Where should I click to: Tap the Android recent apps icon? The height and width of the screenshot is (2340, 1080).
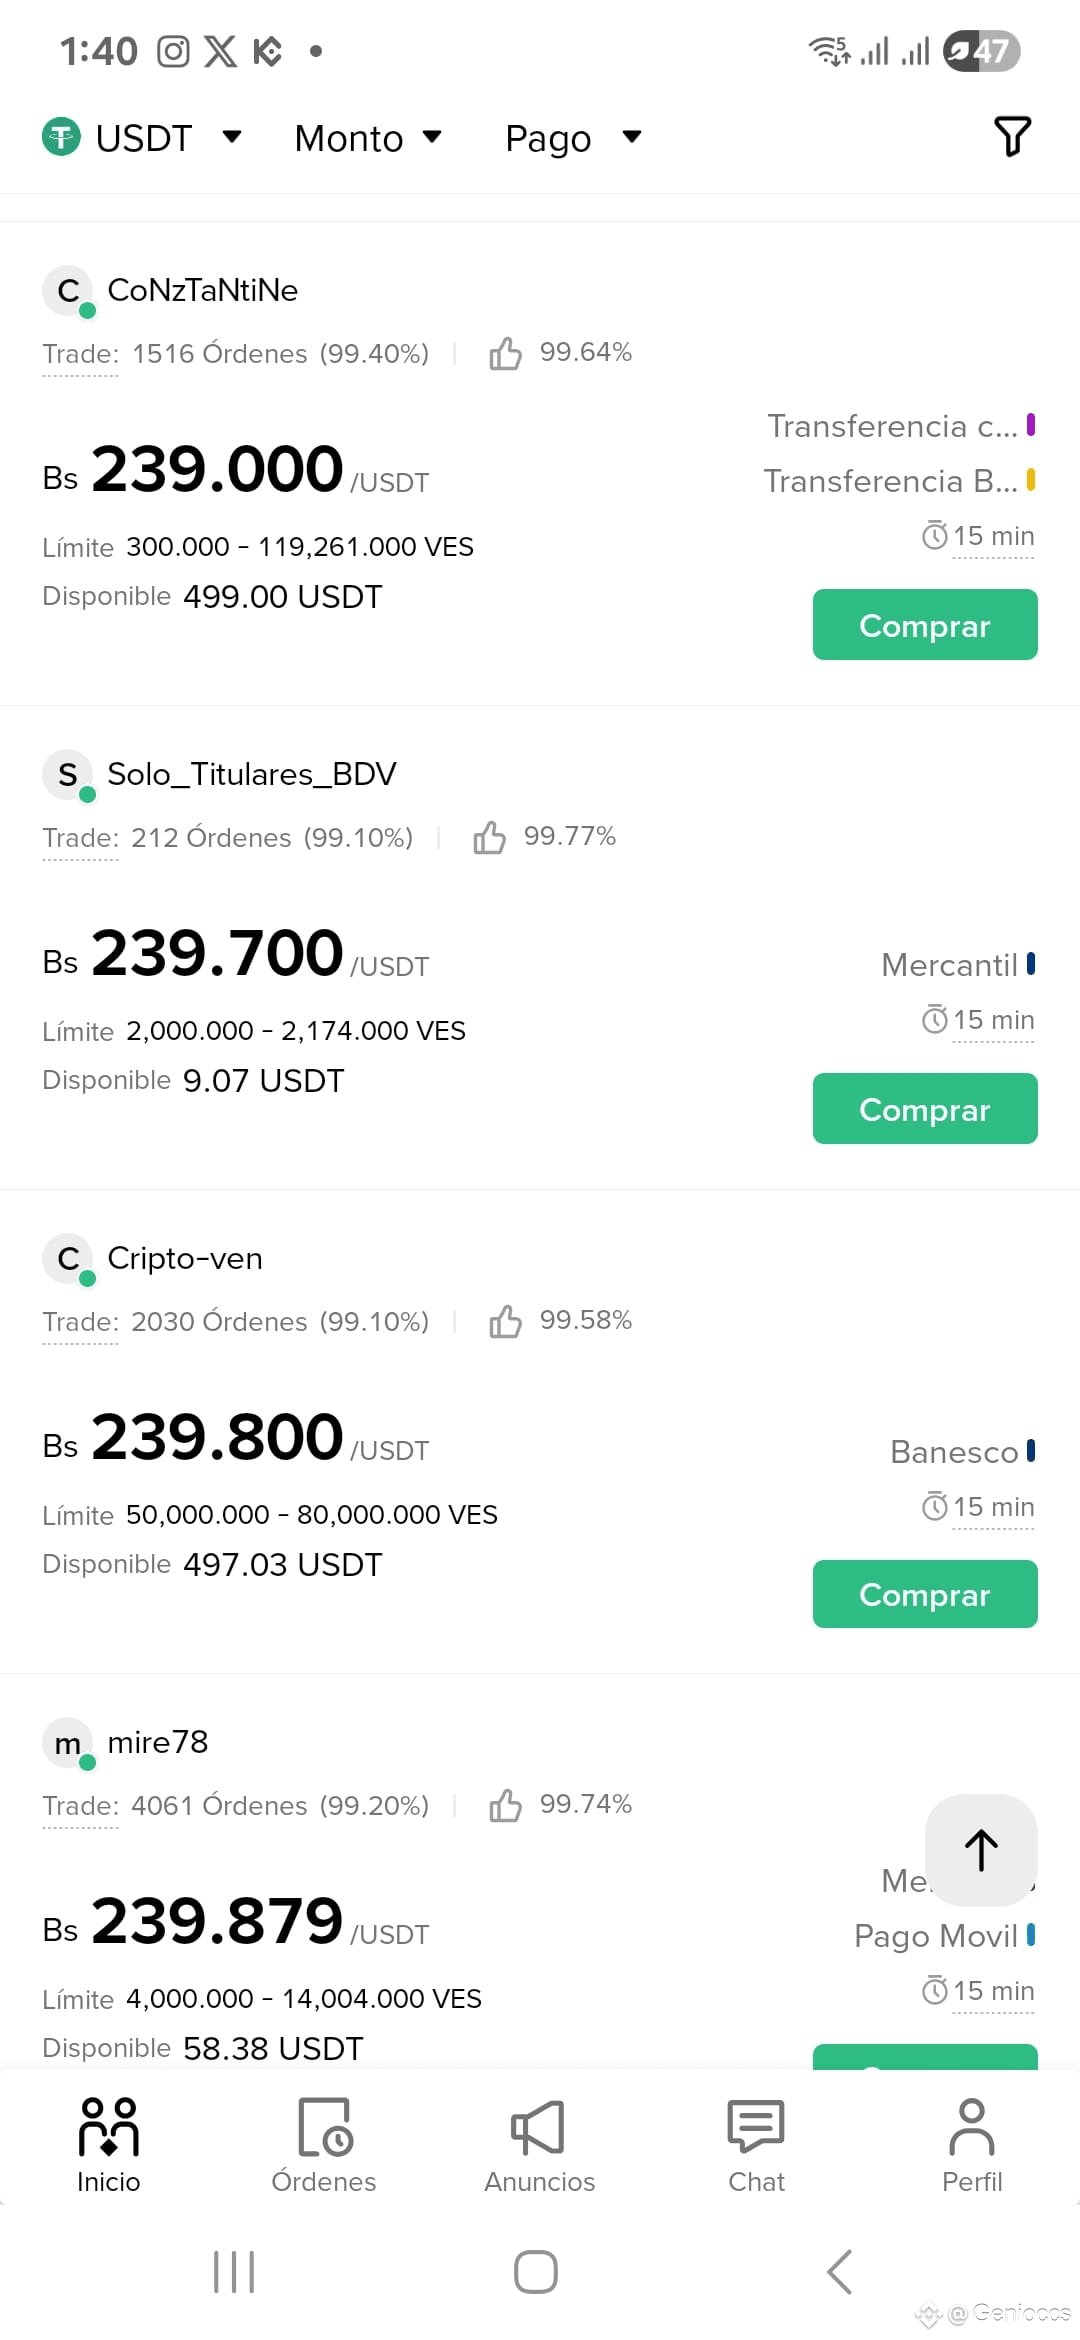click(234, 2272)
